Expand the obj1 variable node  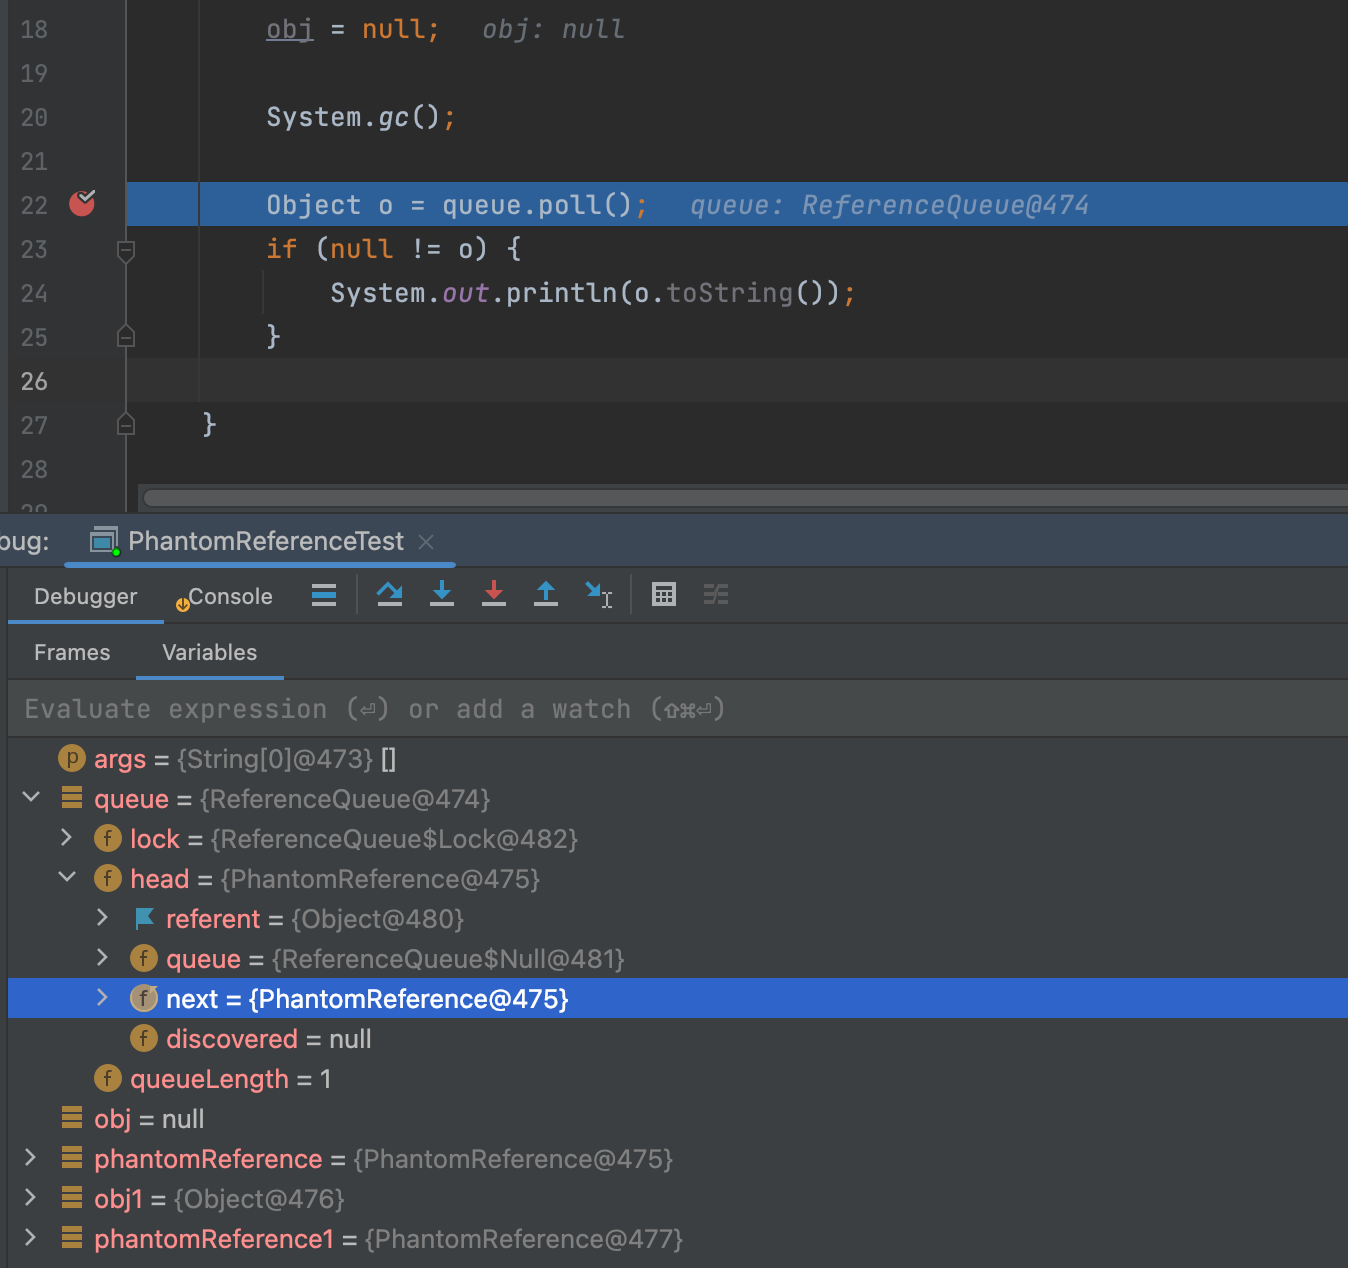(31, 1197)
